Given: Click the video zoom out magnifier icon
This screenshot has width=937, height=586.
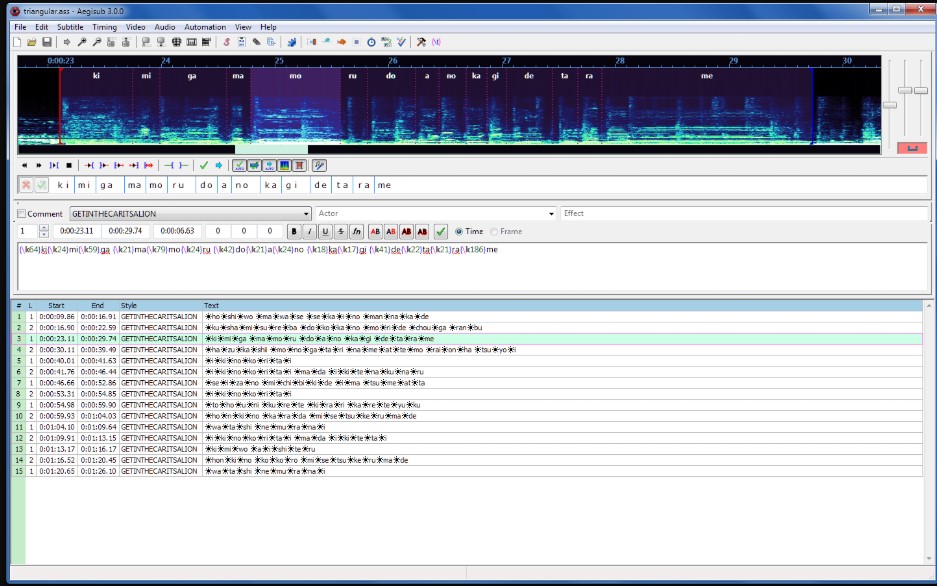Looking at the screenshot, I should pyautogui.click(x=96, y=42).
